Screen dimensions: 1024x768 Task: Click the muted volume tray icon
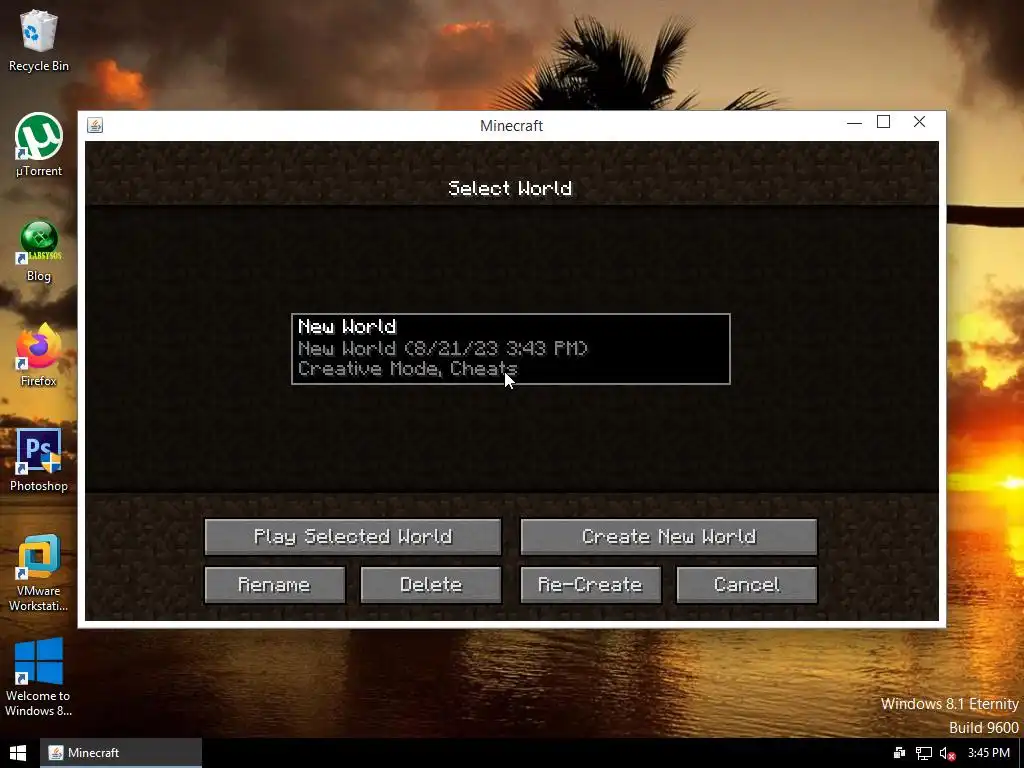[948, 754]
